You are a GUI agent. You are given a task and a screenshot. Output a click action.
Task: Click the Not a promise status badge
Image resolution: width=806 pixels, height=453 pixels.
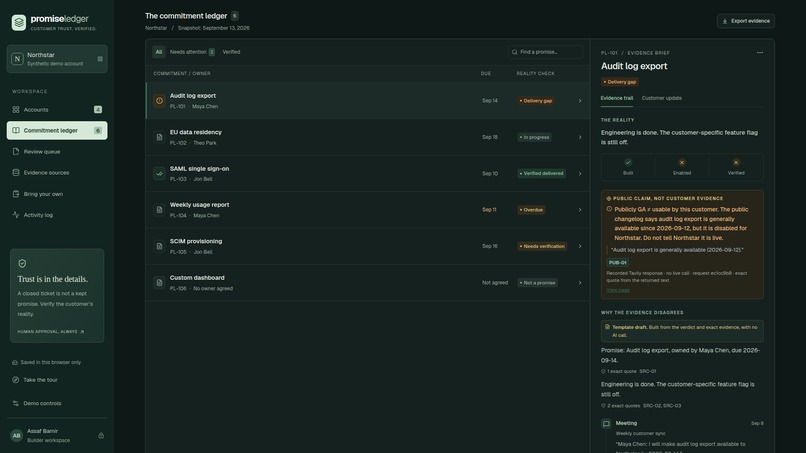[x=537, y=283]
